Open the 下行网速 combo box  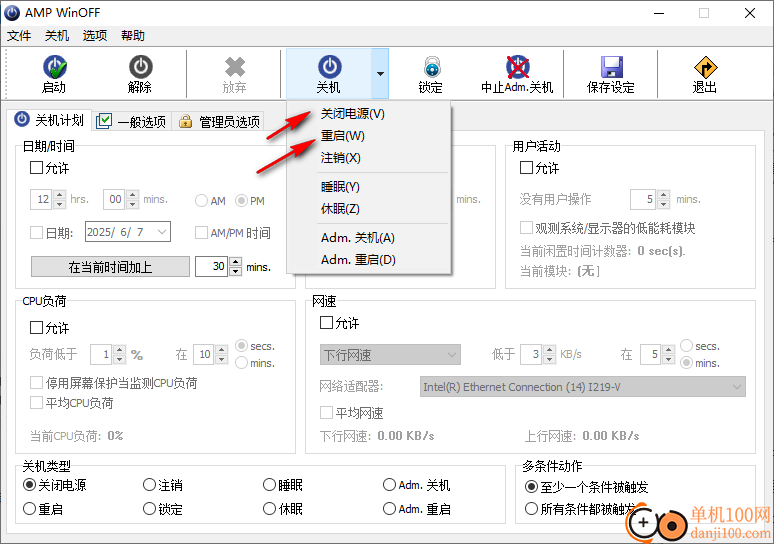[x=390, y=354]
